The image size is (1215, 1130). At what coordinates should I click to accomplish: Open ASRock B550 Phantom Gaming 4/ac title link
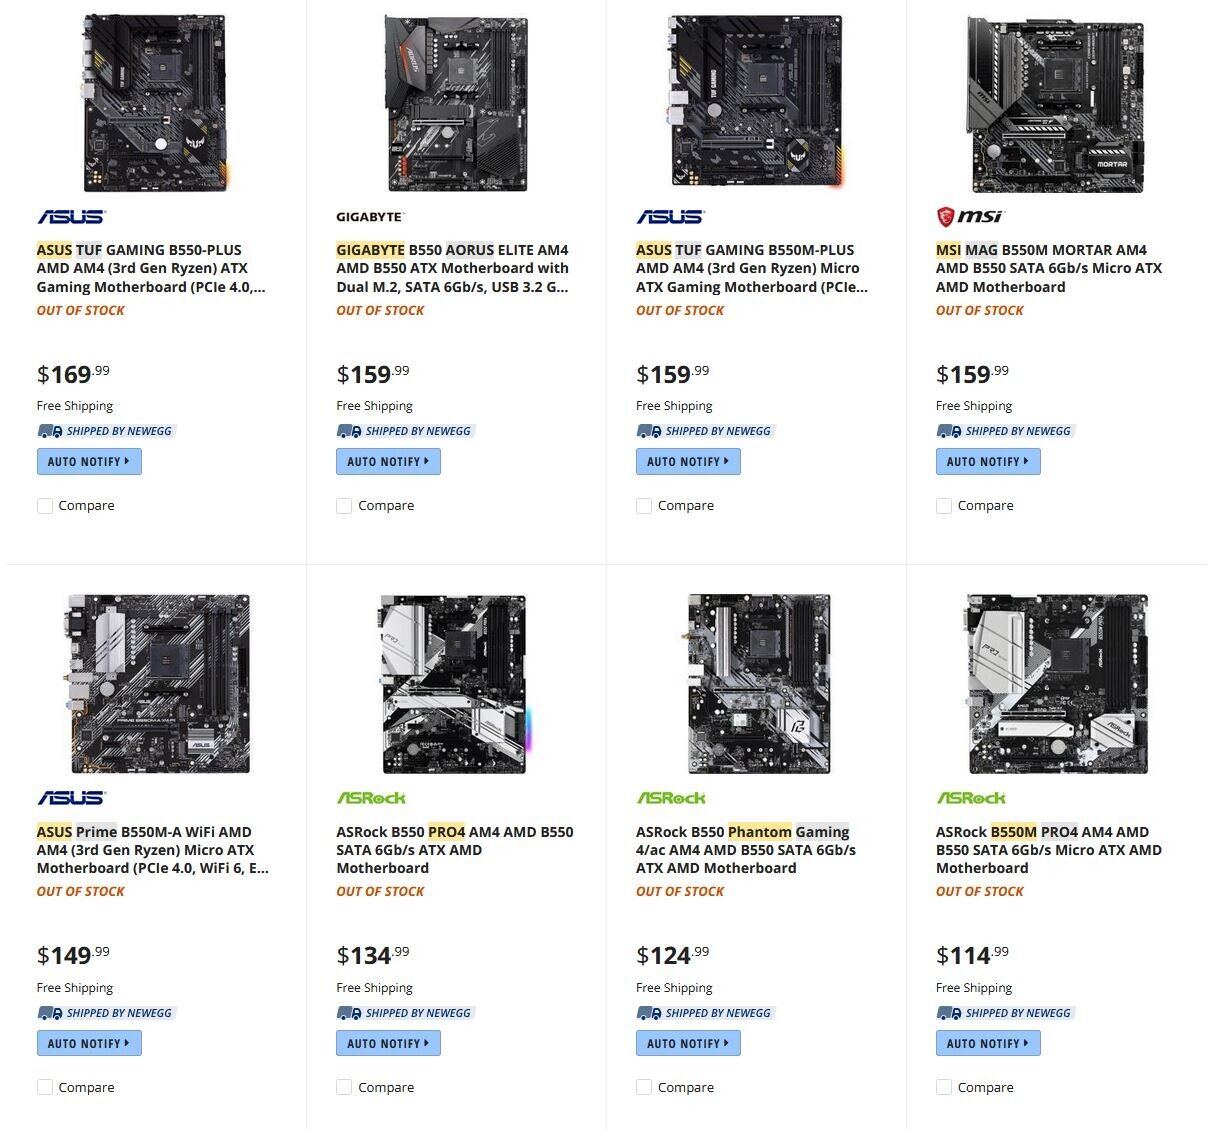(746, 850)
